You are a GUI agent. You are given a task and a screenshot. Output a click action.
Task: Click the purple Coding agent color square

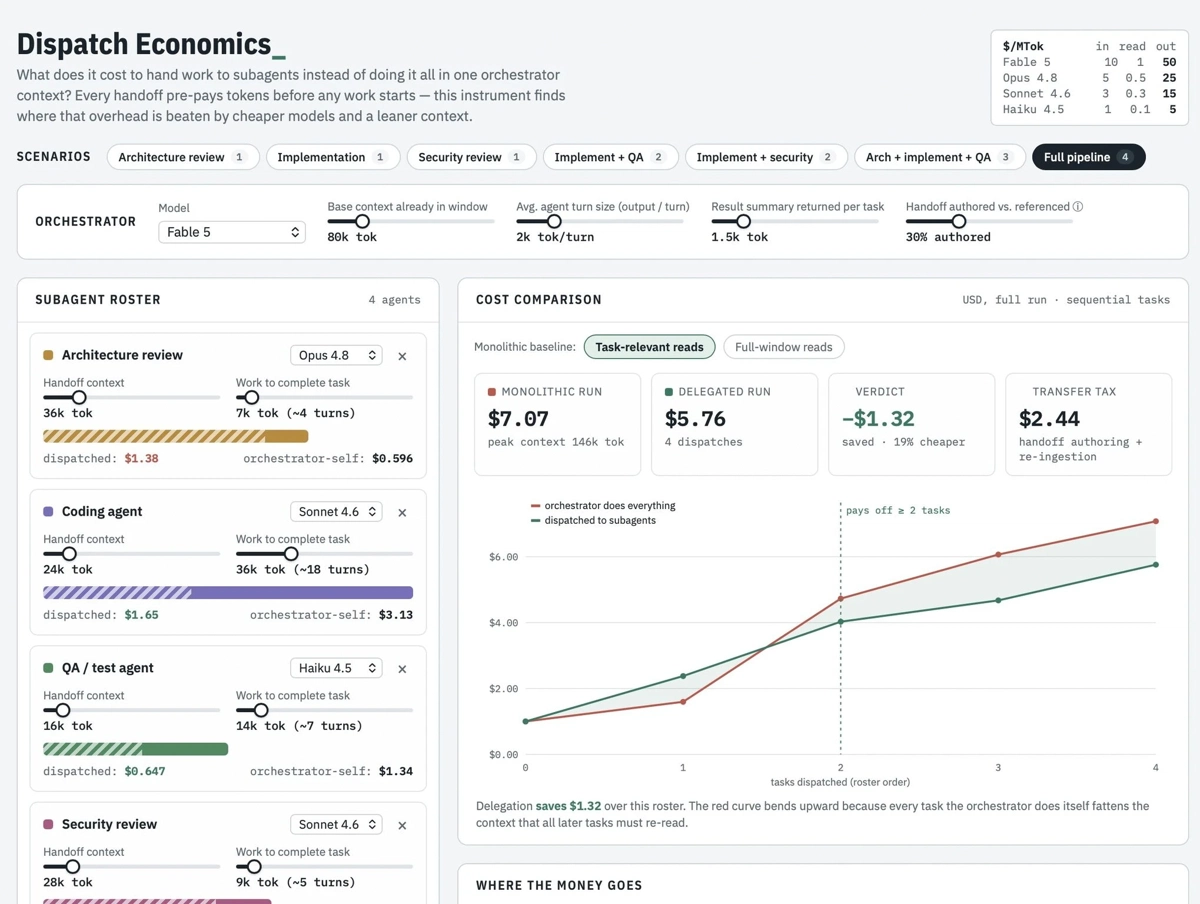tap(48, 511)
